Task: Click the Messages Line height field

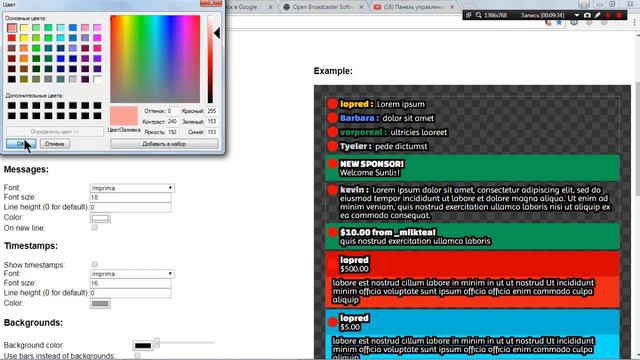Action: point(130,207)
